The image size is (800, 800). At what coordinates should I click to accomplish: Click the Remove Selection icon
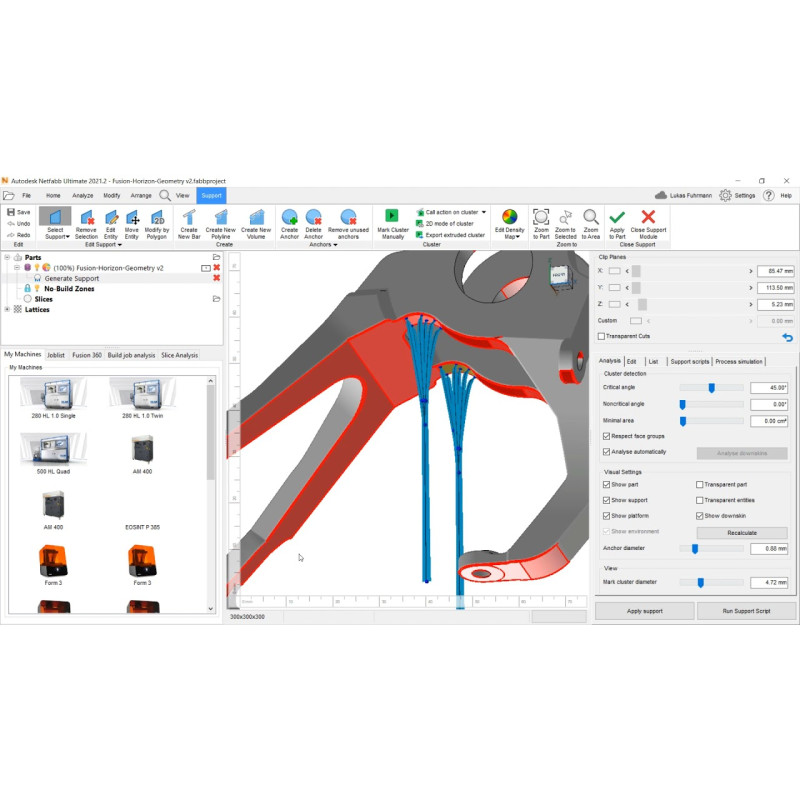tap(86, 219)
